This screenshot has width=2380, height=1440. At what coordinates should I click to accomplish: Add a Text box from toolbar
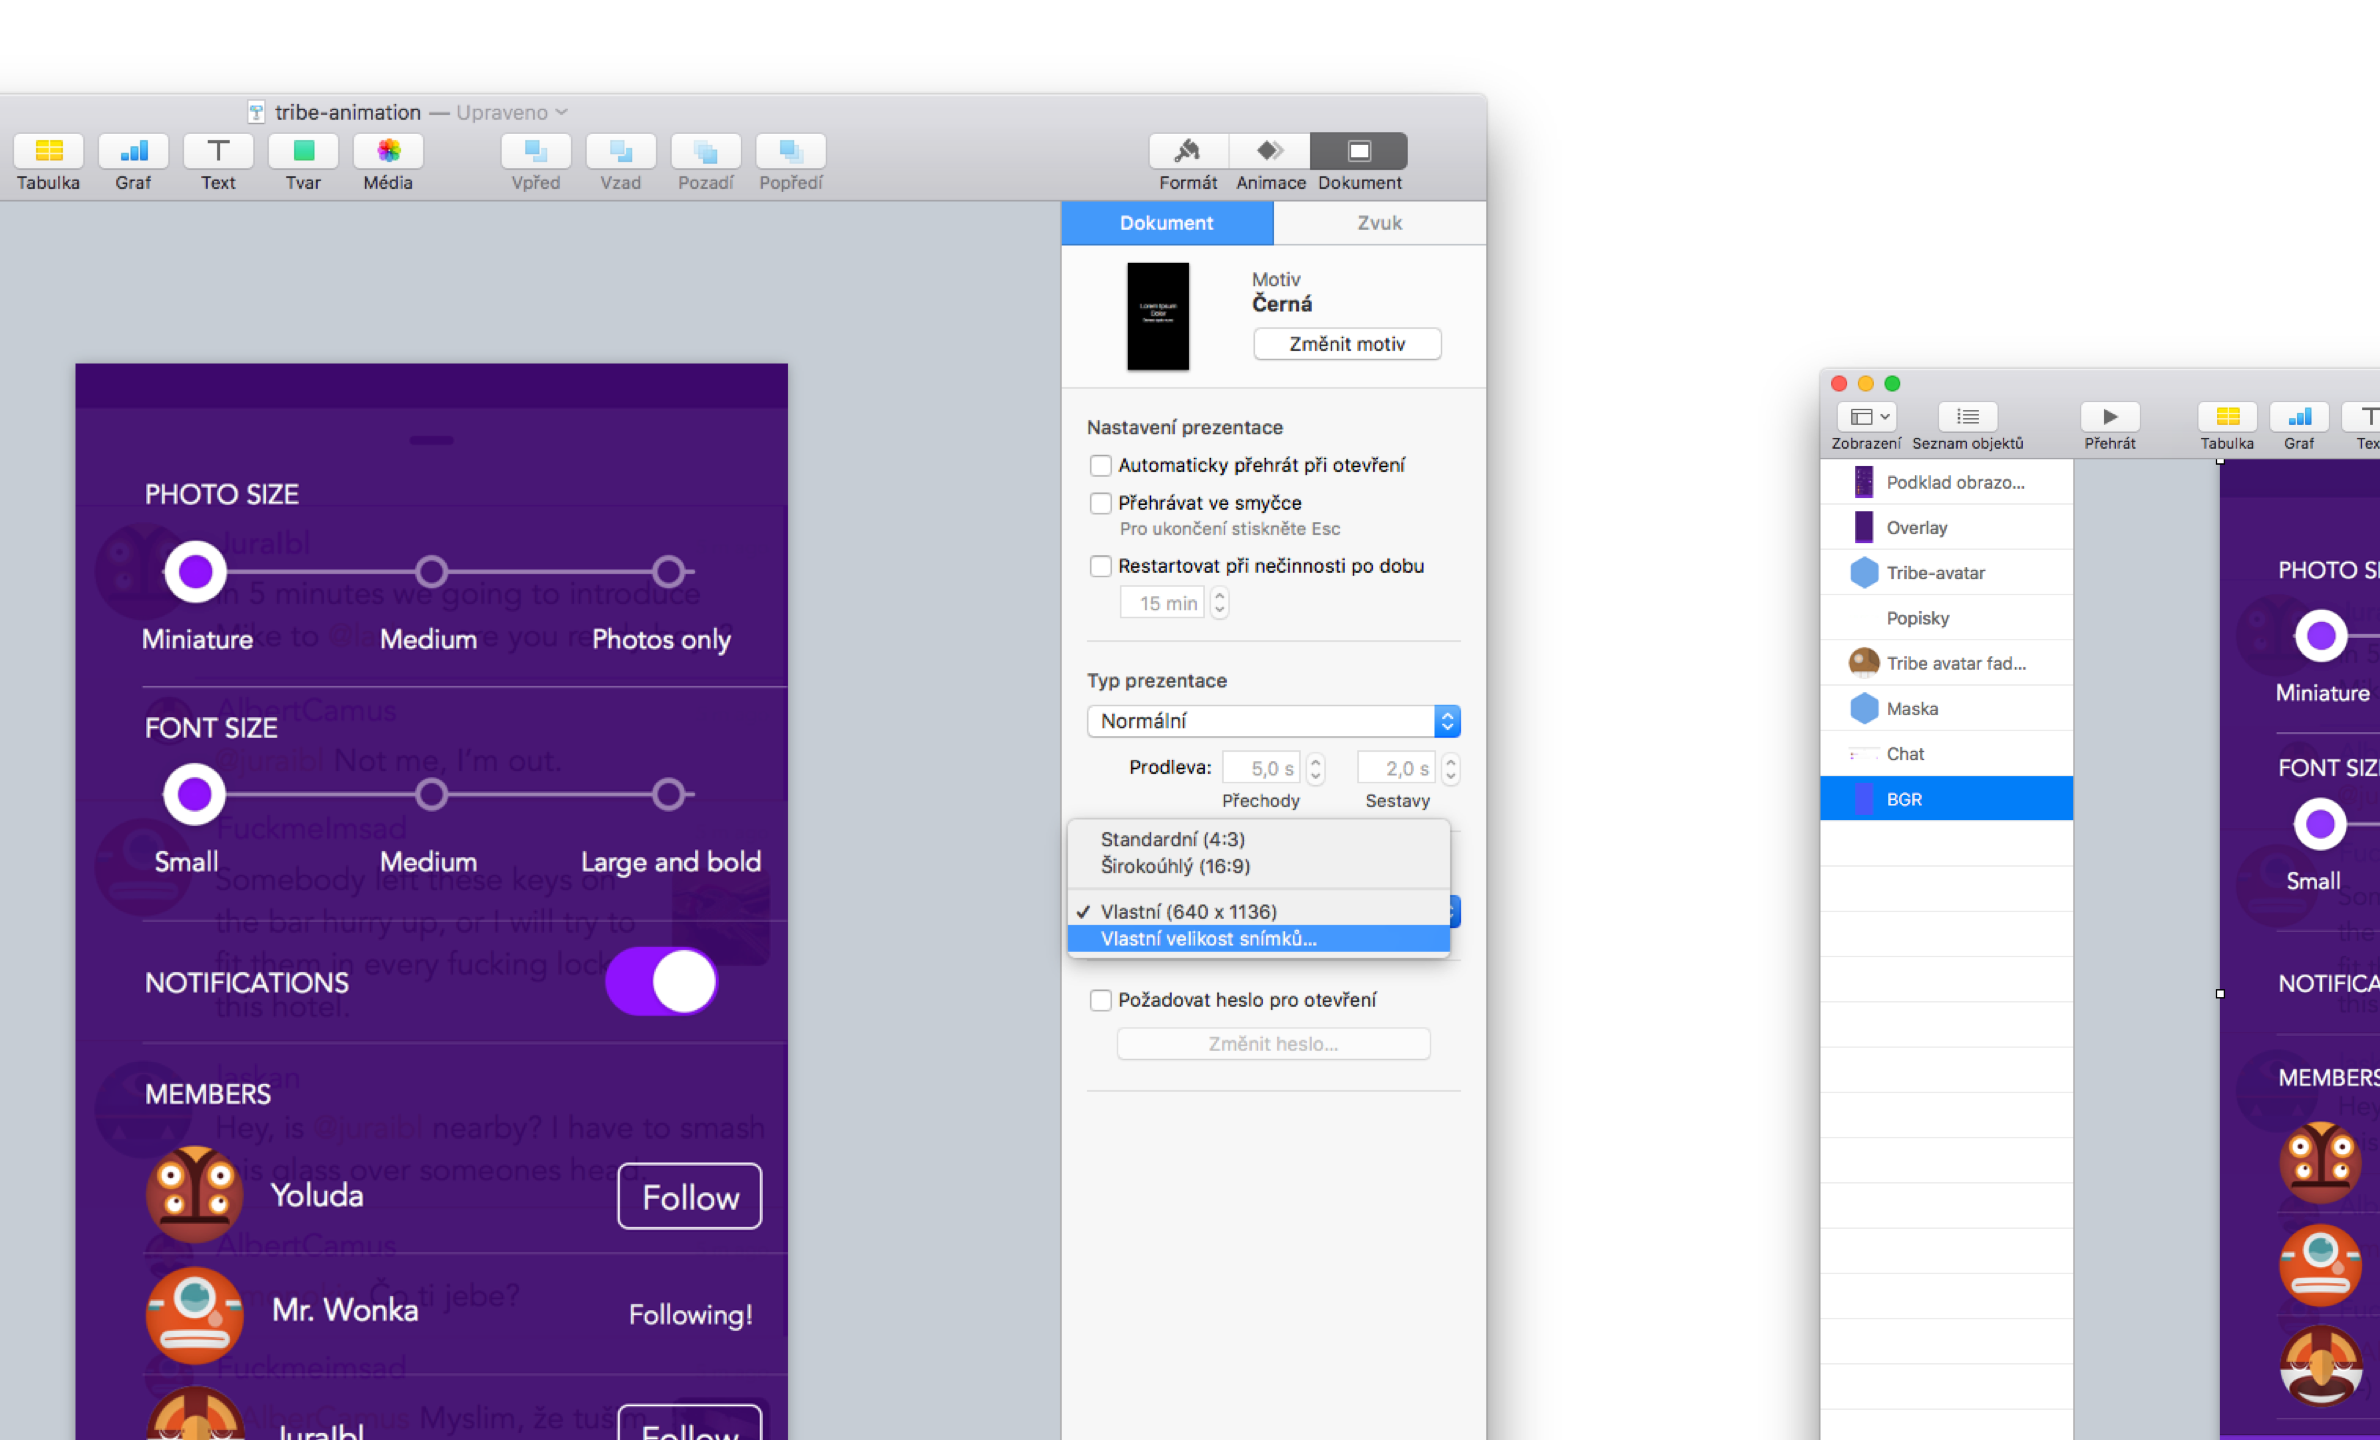[x=218, y=152]
